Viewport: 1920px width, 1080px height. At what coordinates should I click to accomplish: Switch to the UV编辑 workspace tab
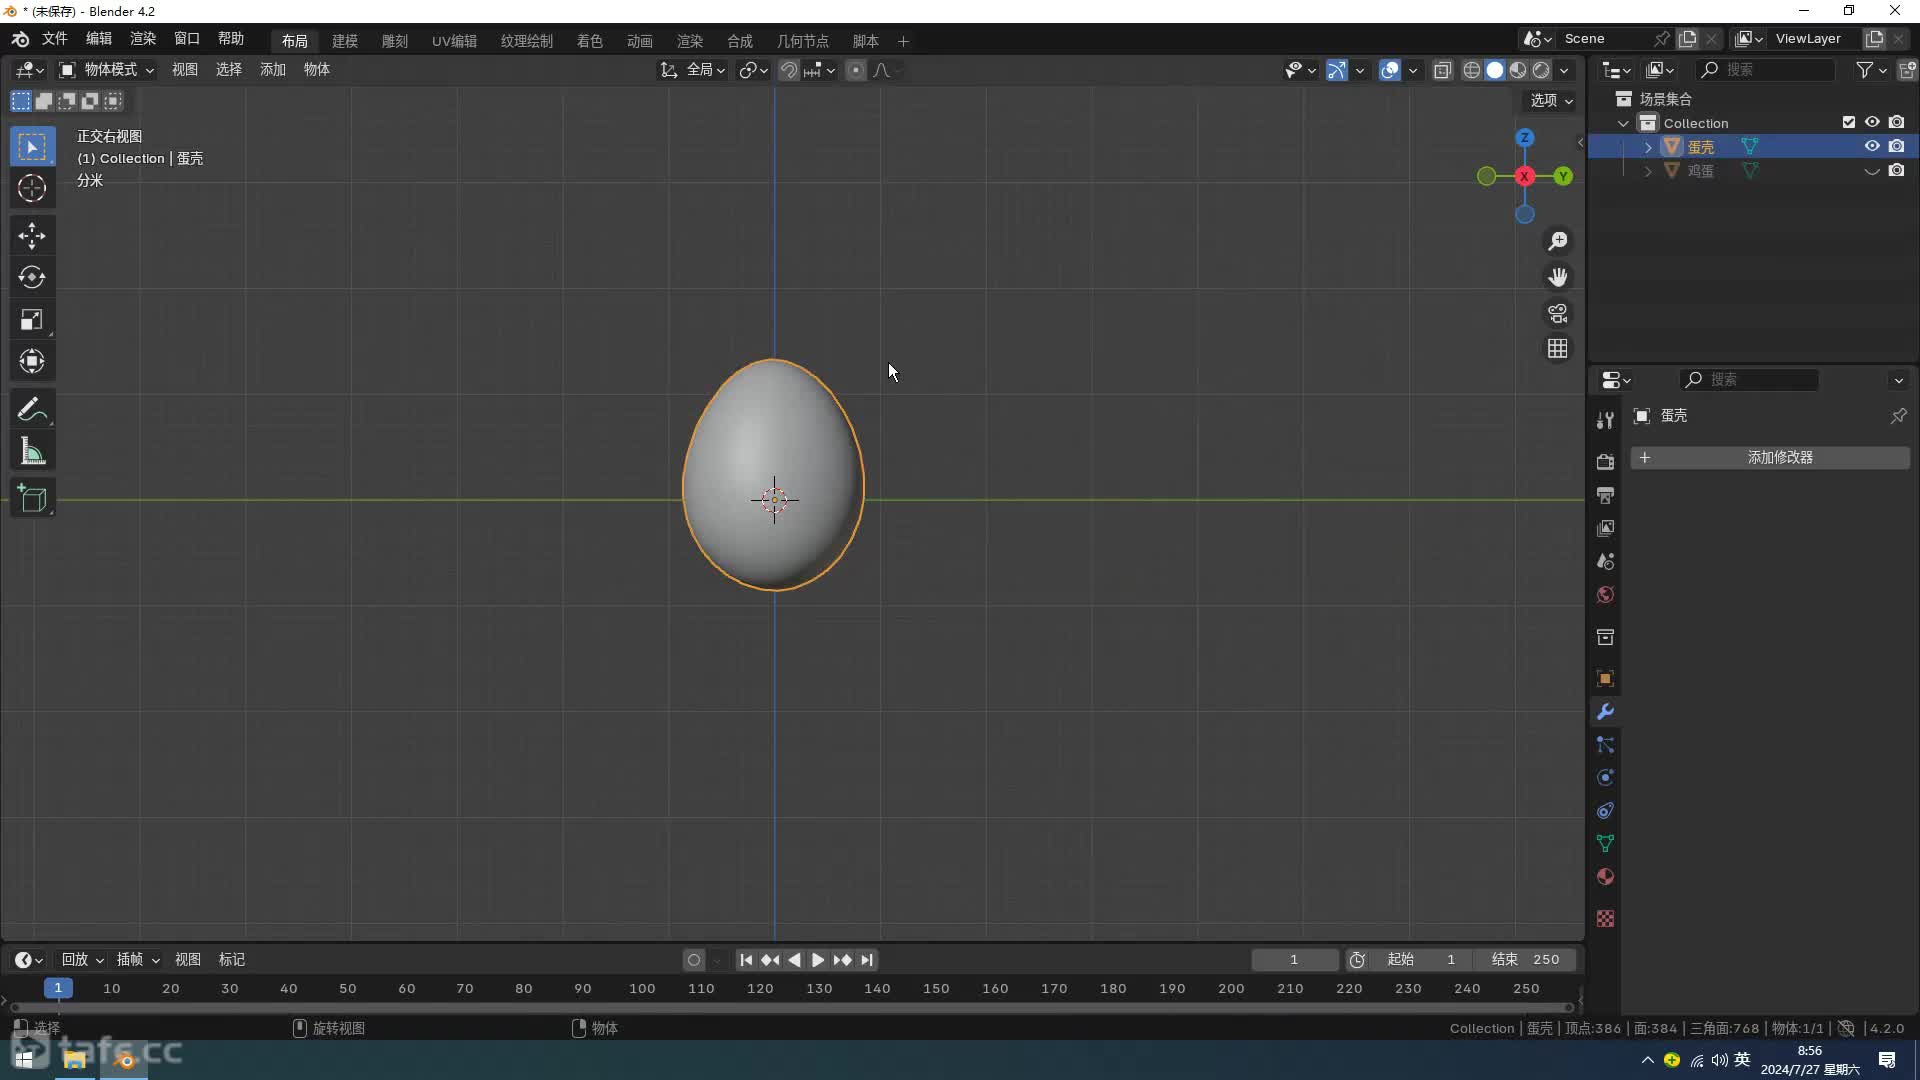[x=454, y=41]
